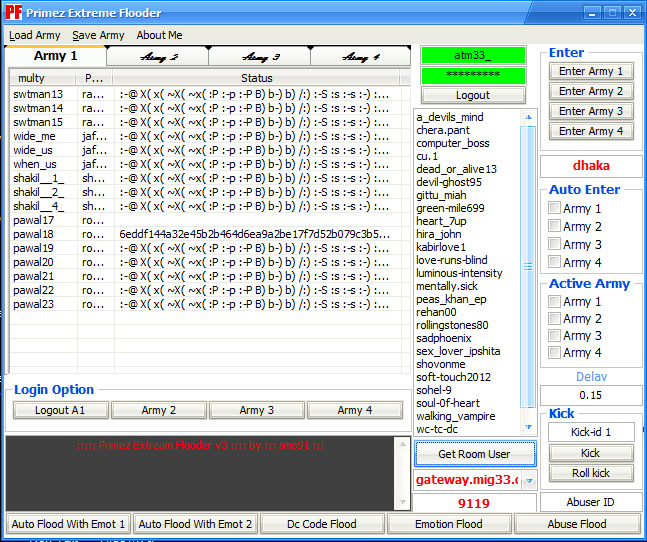647x542 pixels.
Task: Click the Abuser ID field
Action: [x=591, y=502]
